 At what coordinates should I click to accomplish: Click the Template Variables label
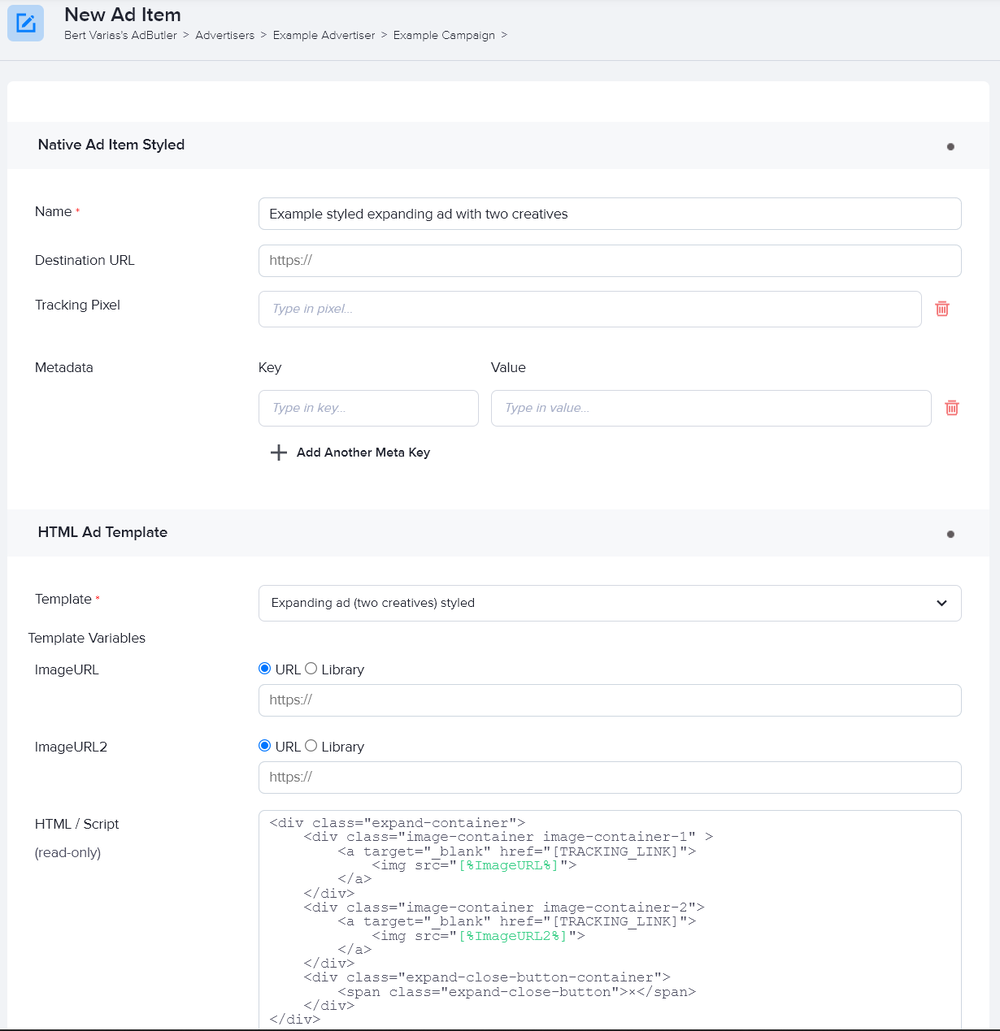(87, 638)
